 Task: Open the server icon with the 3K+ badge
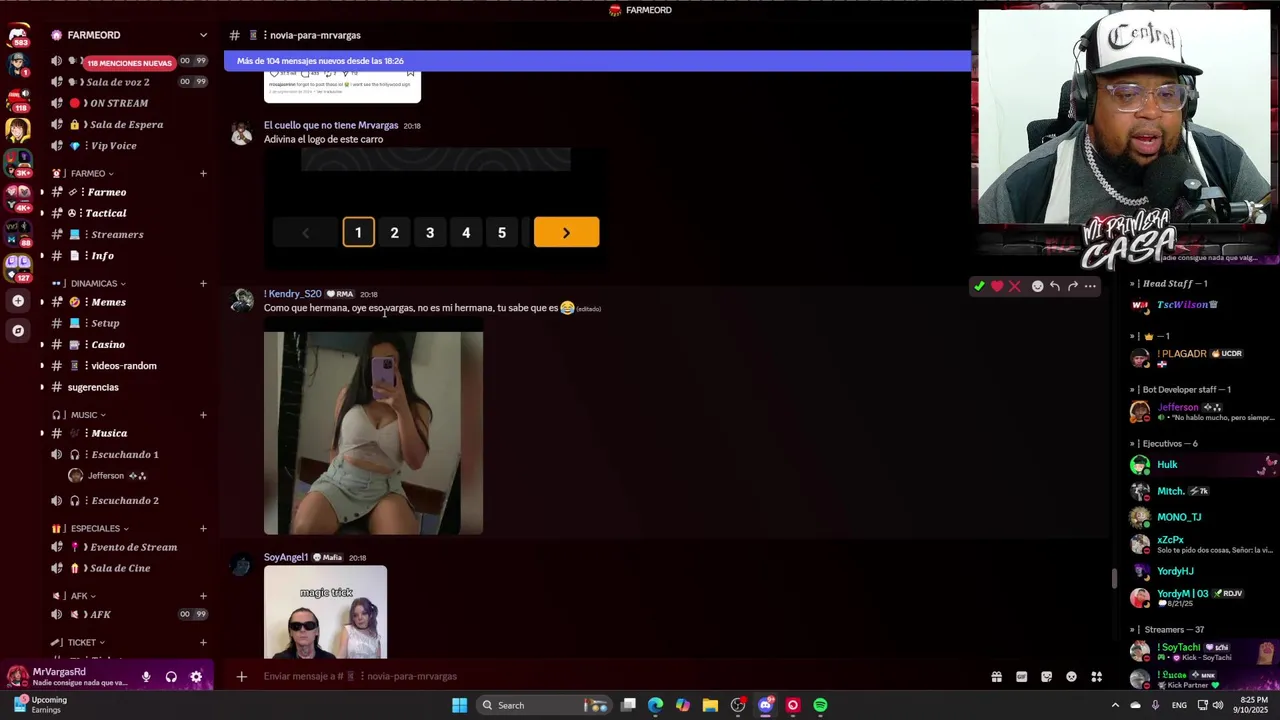[x=18, y=164]
